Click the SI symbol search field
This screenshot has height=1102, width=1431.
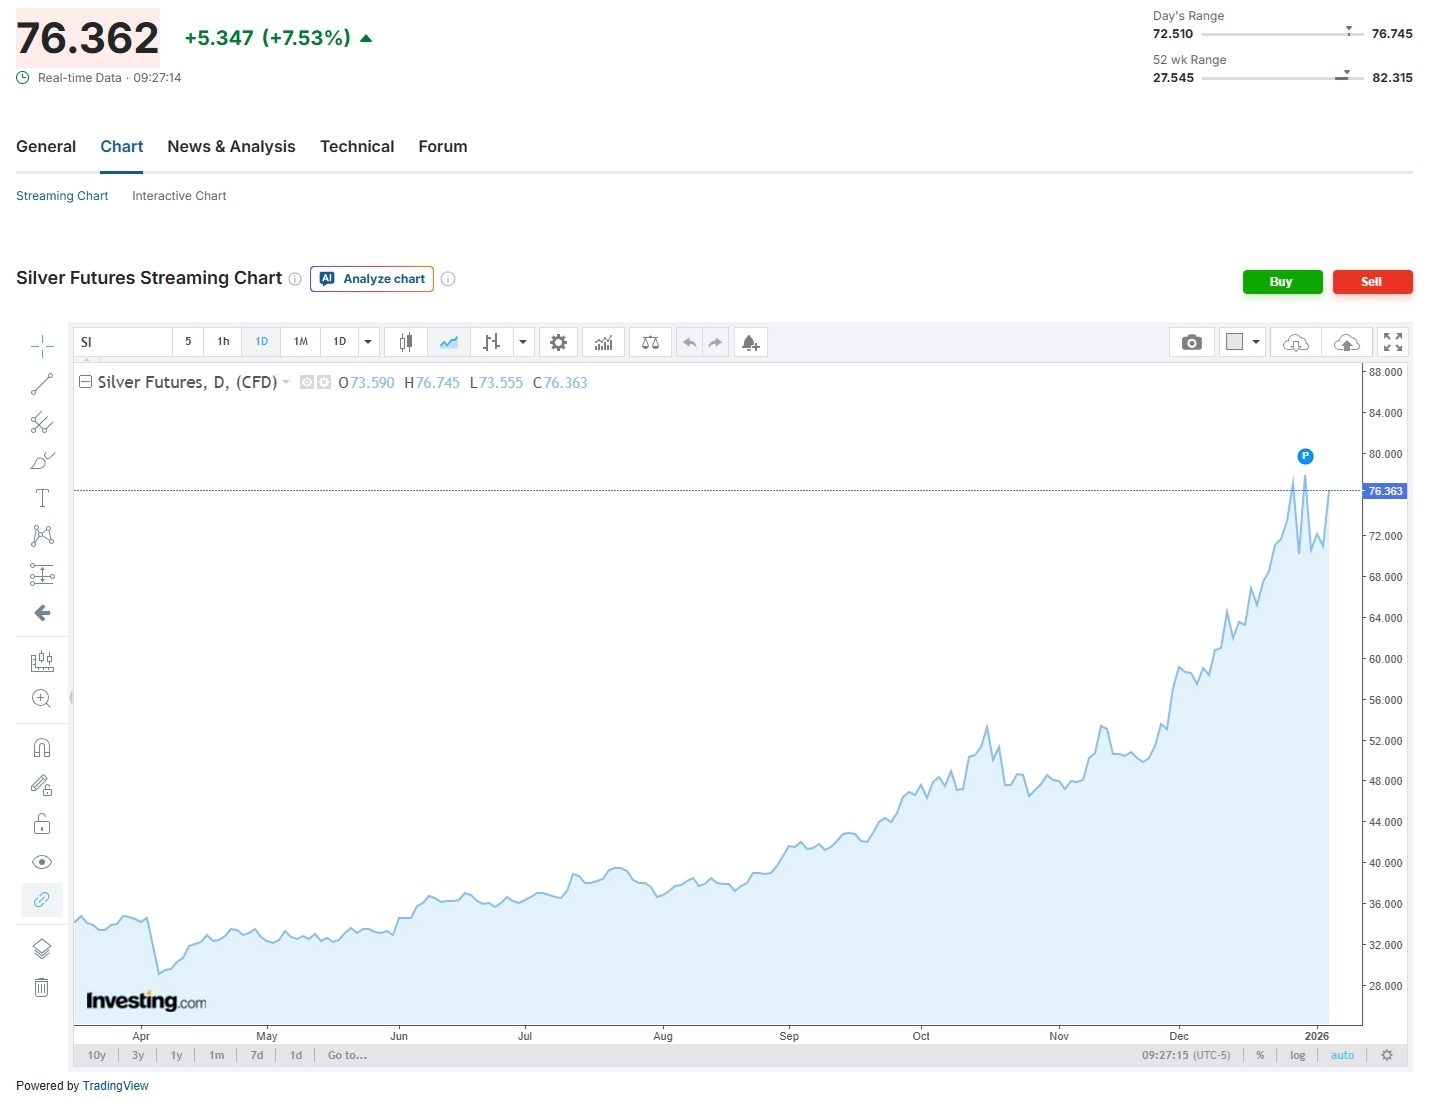122,342
